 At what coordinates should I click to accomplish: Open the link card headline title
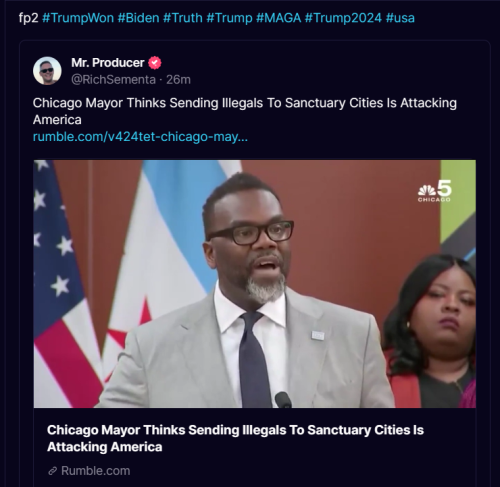(235, 438)
